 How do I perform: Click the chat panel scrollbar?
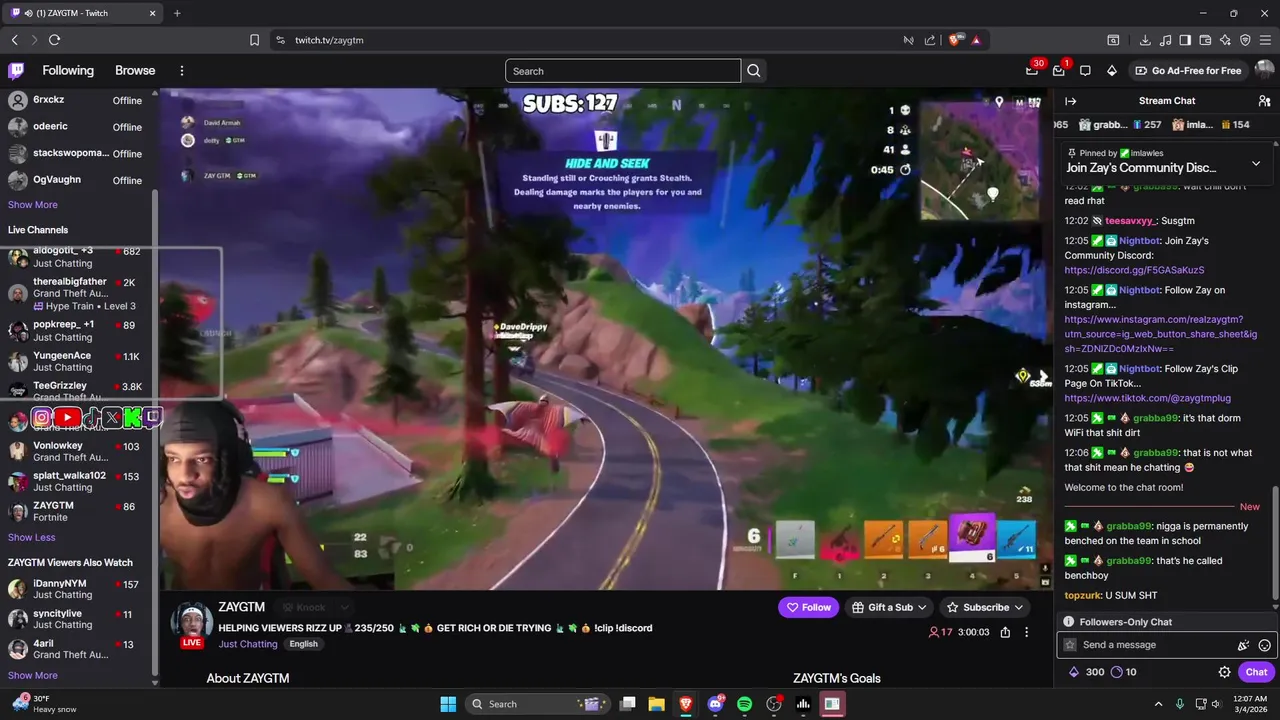(1275, 545)
